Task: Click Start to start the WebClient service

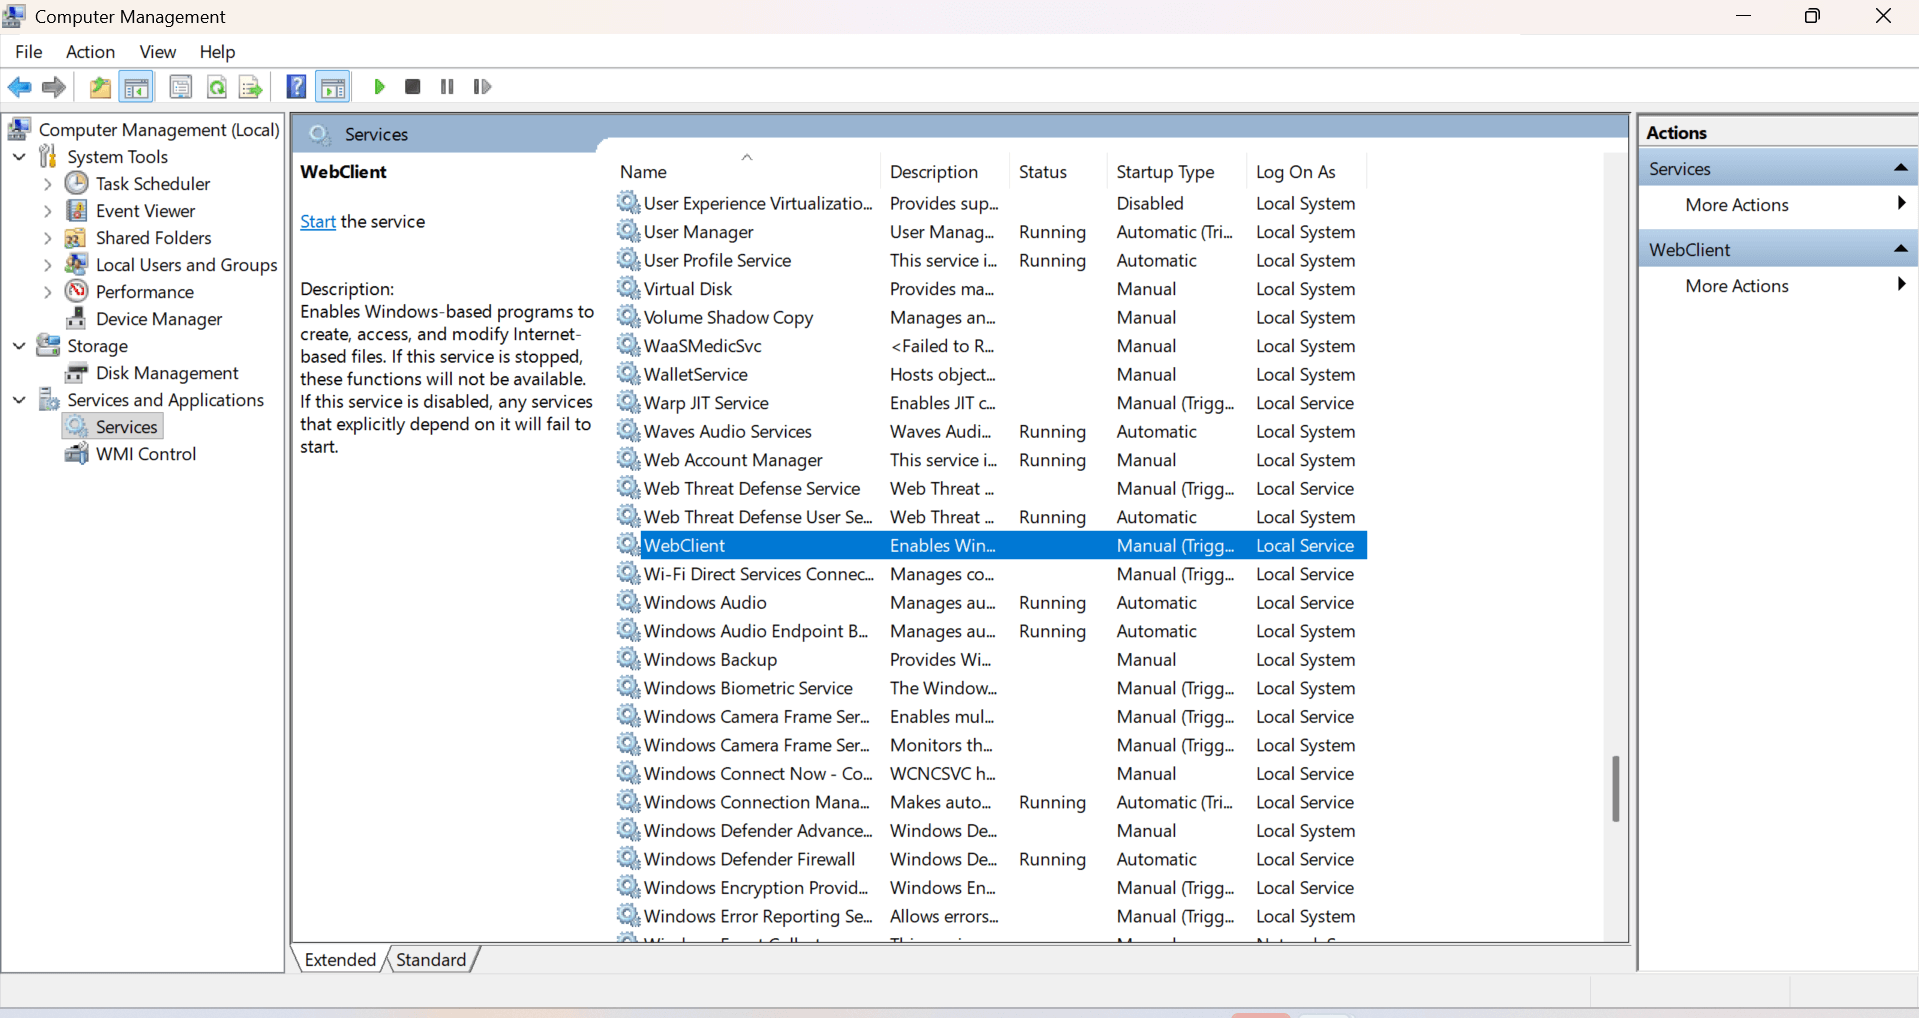Action: tap(317, 221)
